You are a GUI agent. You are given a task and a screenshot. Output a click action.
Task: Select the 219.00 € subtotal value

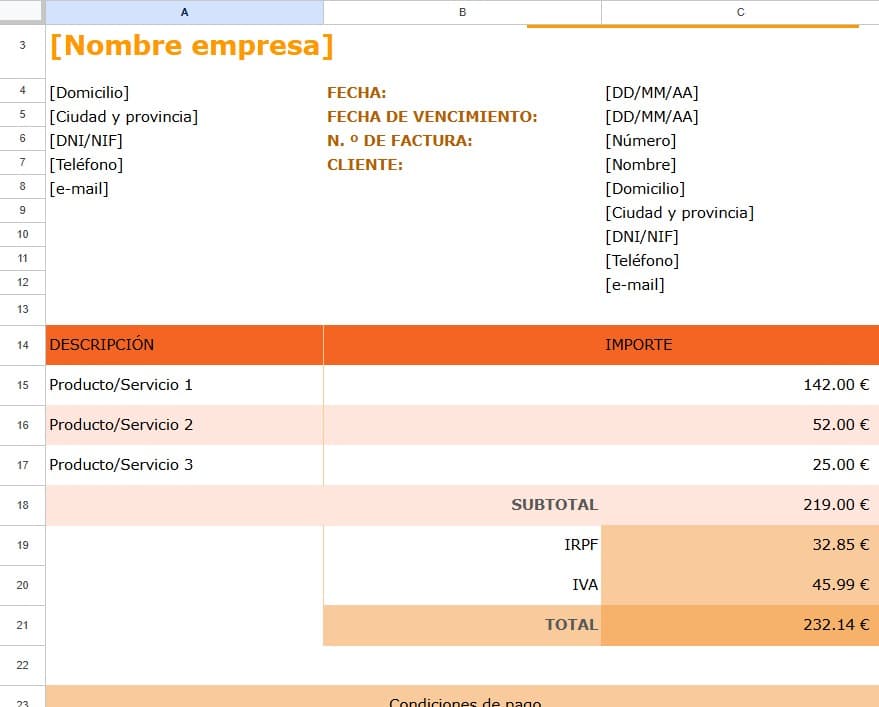coord(740,505)
